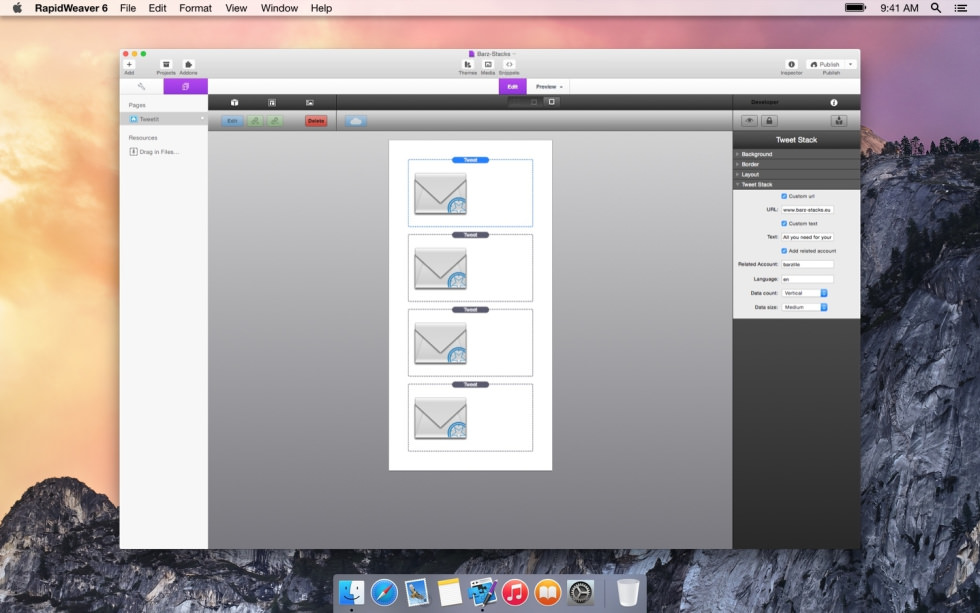This screenshot has height=613, width=980.
Task: Open the Projects toolbar icon
Action: click(166, 64)
